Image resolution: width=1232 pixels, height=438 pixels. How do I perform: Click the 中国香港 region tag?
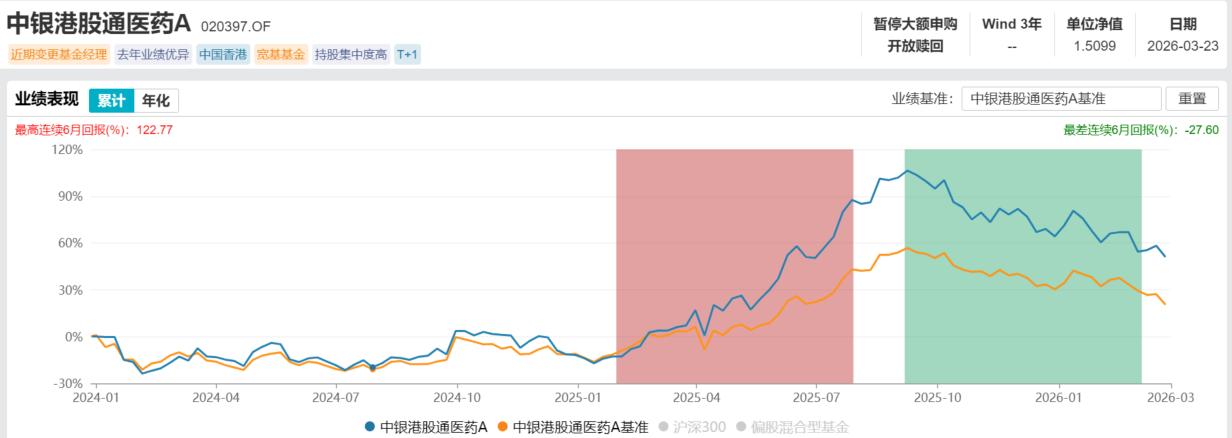pos(223,54)
